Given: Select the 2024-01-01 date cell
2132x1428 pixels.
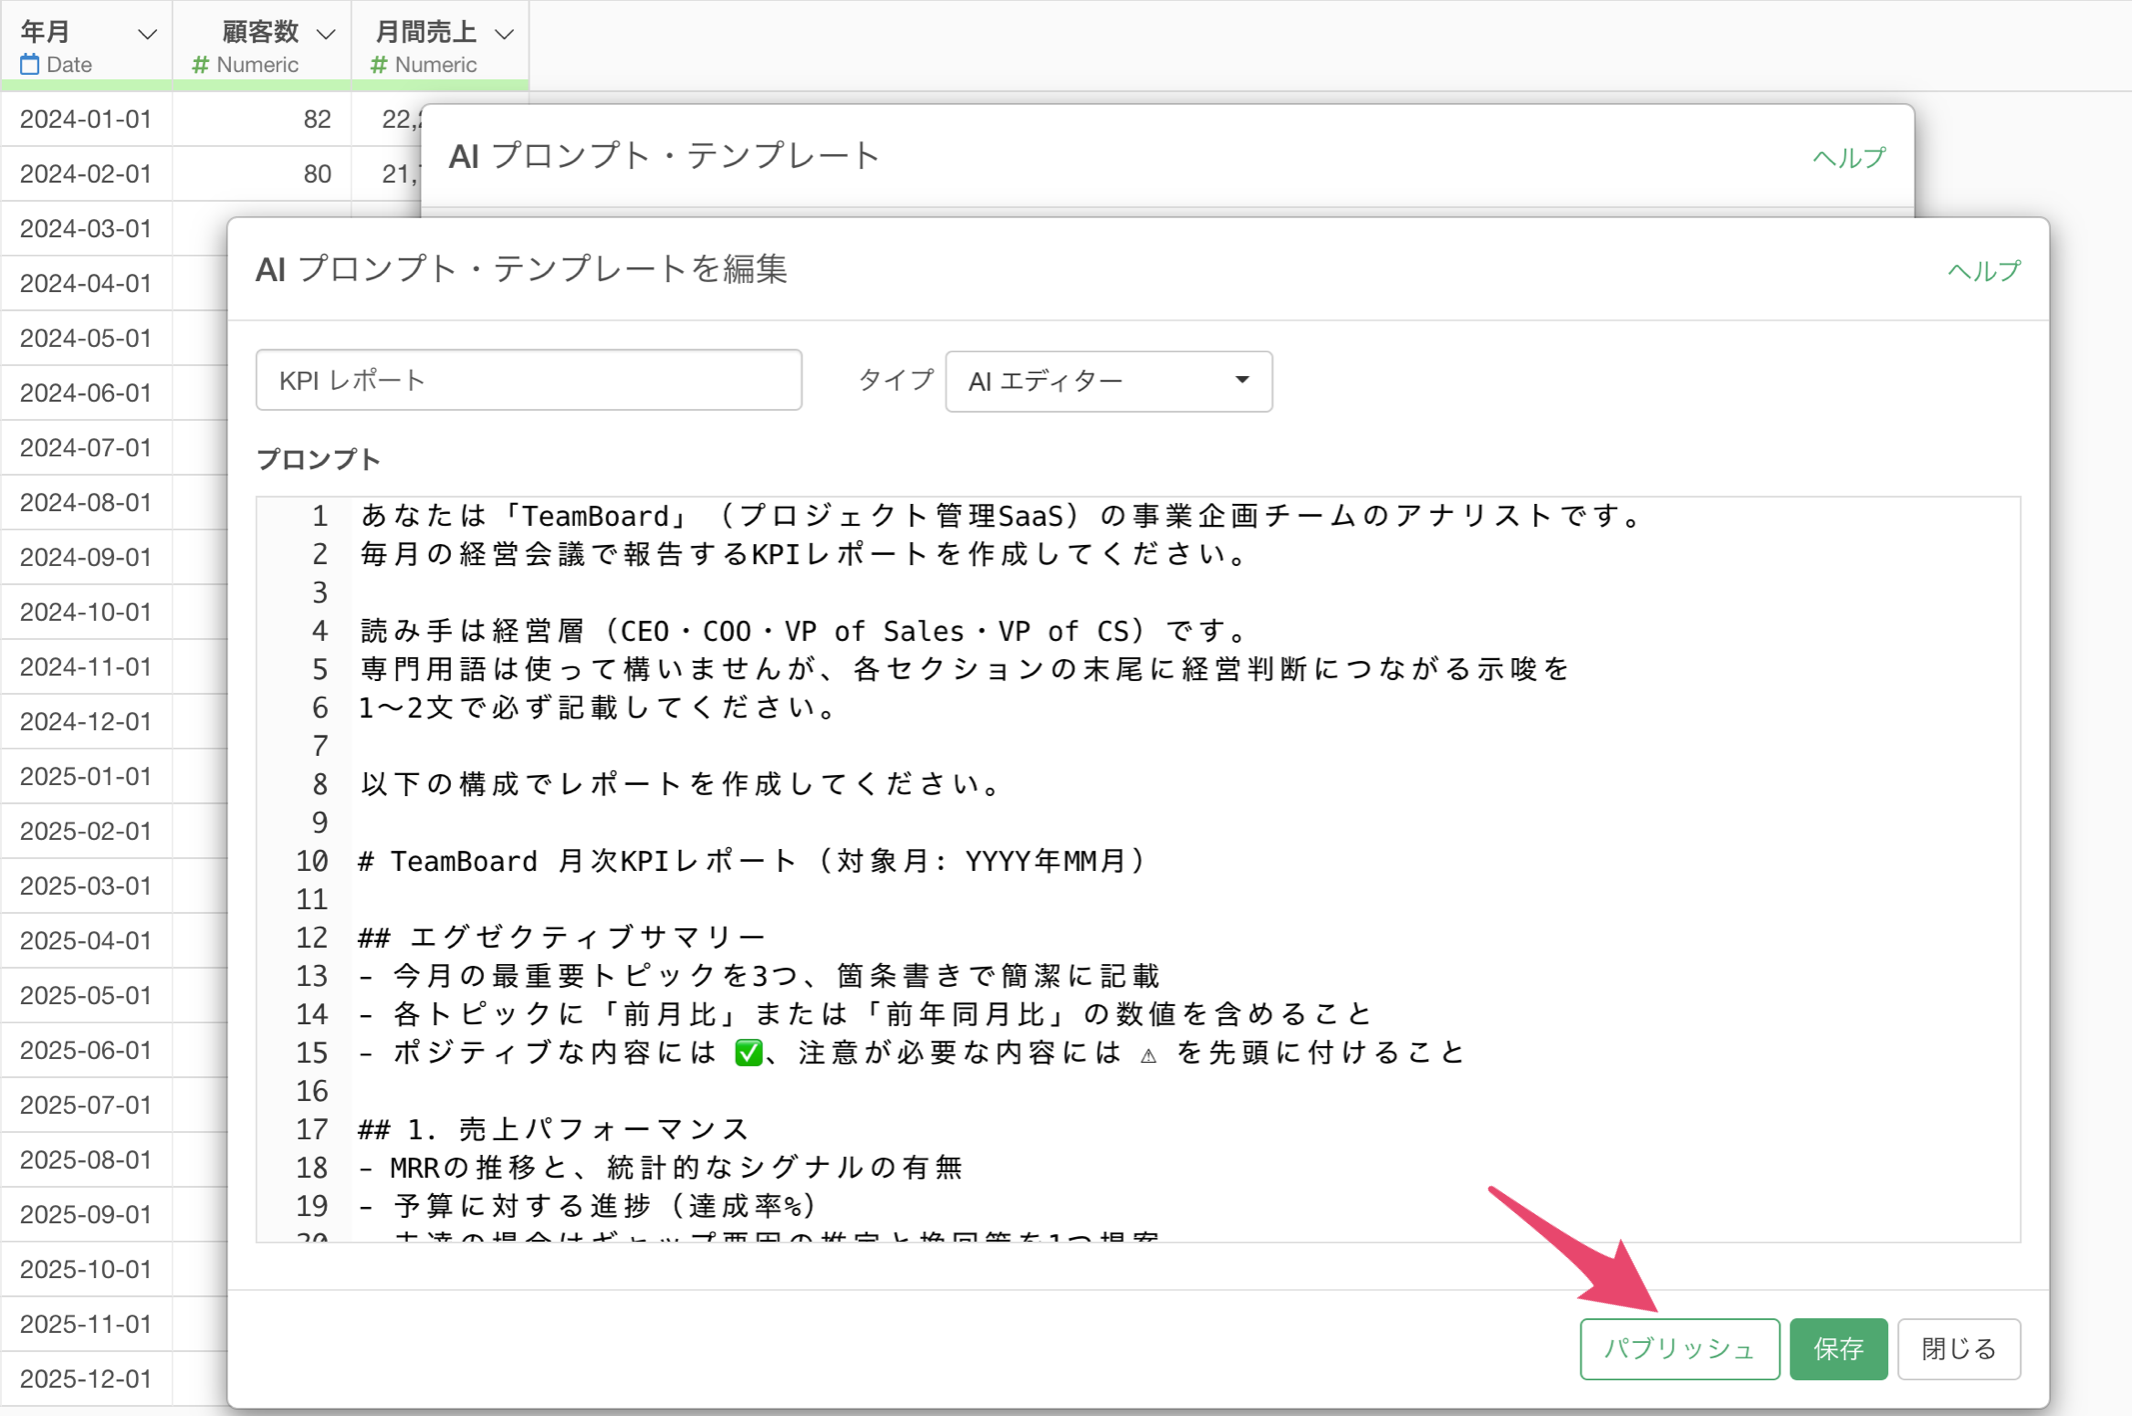Looking at the screenshot, I should [86, 119].
